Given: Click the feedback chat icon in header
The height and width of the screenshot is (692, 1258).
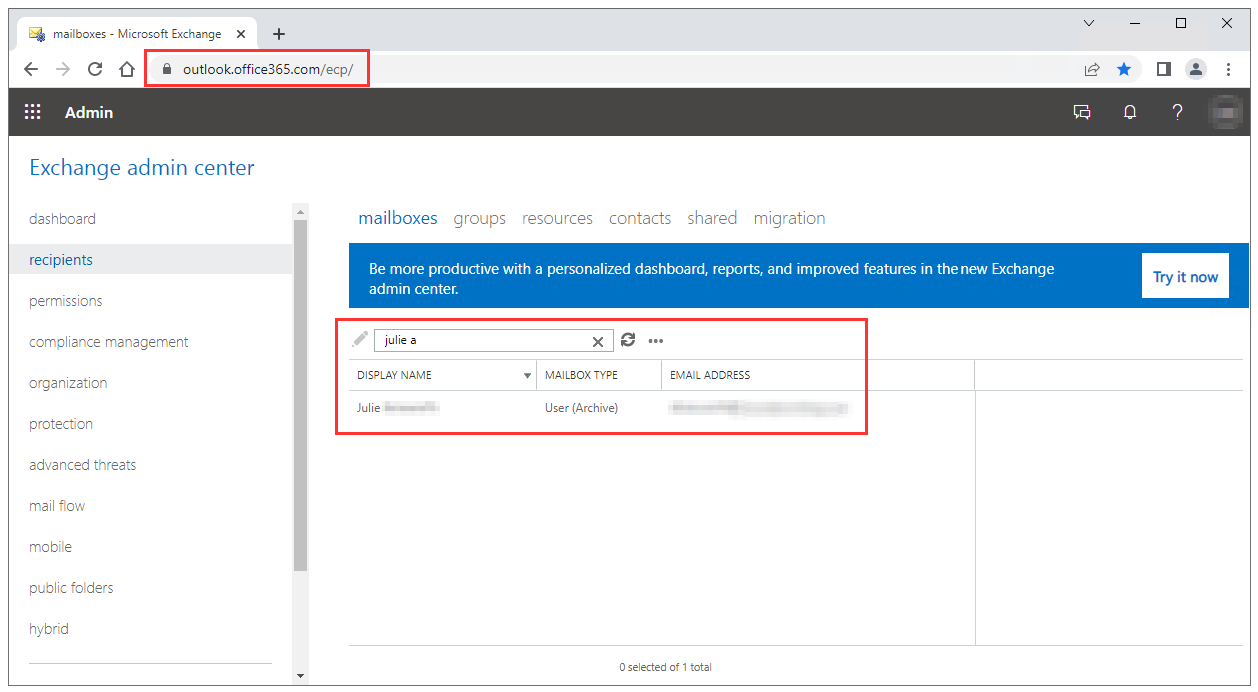Looking at the screenshot, I should click(x=1082, y=112).
